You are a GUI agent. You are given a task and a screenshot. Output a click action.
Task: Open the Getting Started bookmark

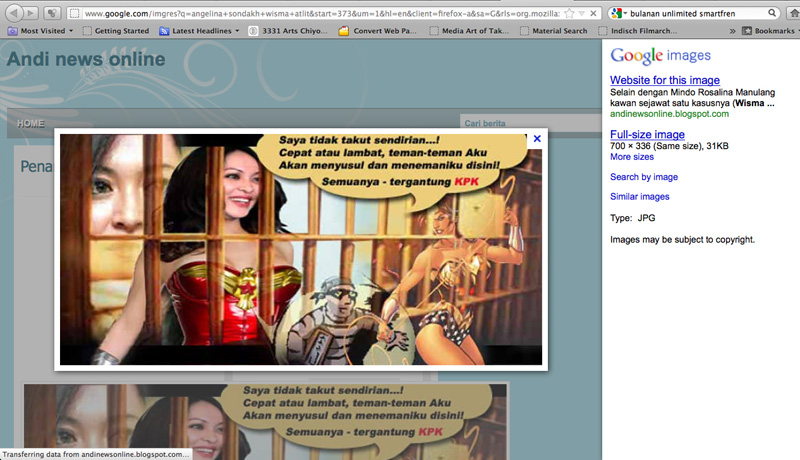pyautogui.click(x=116, y=31)
